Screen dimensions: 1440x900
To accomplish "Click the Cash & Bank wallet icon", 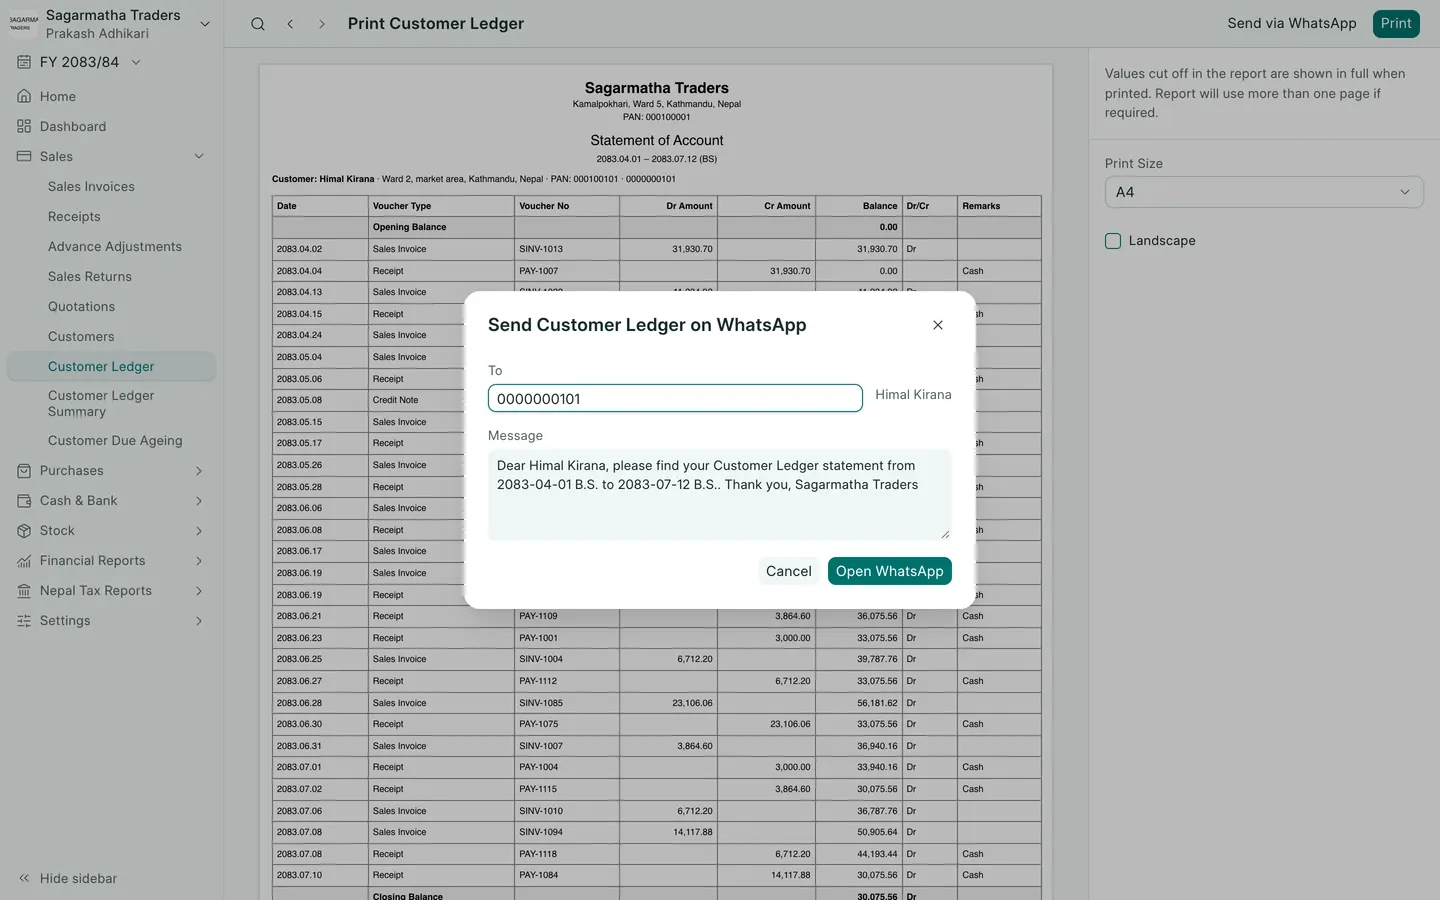I will (x=24, y=501).
